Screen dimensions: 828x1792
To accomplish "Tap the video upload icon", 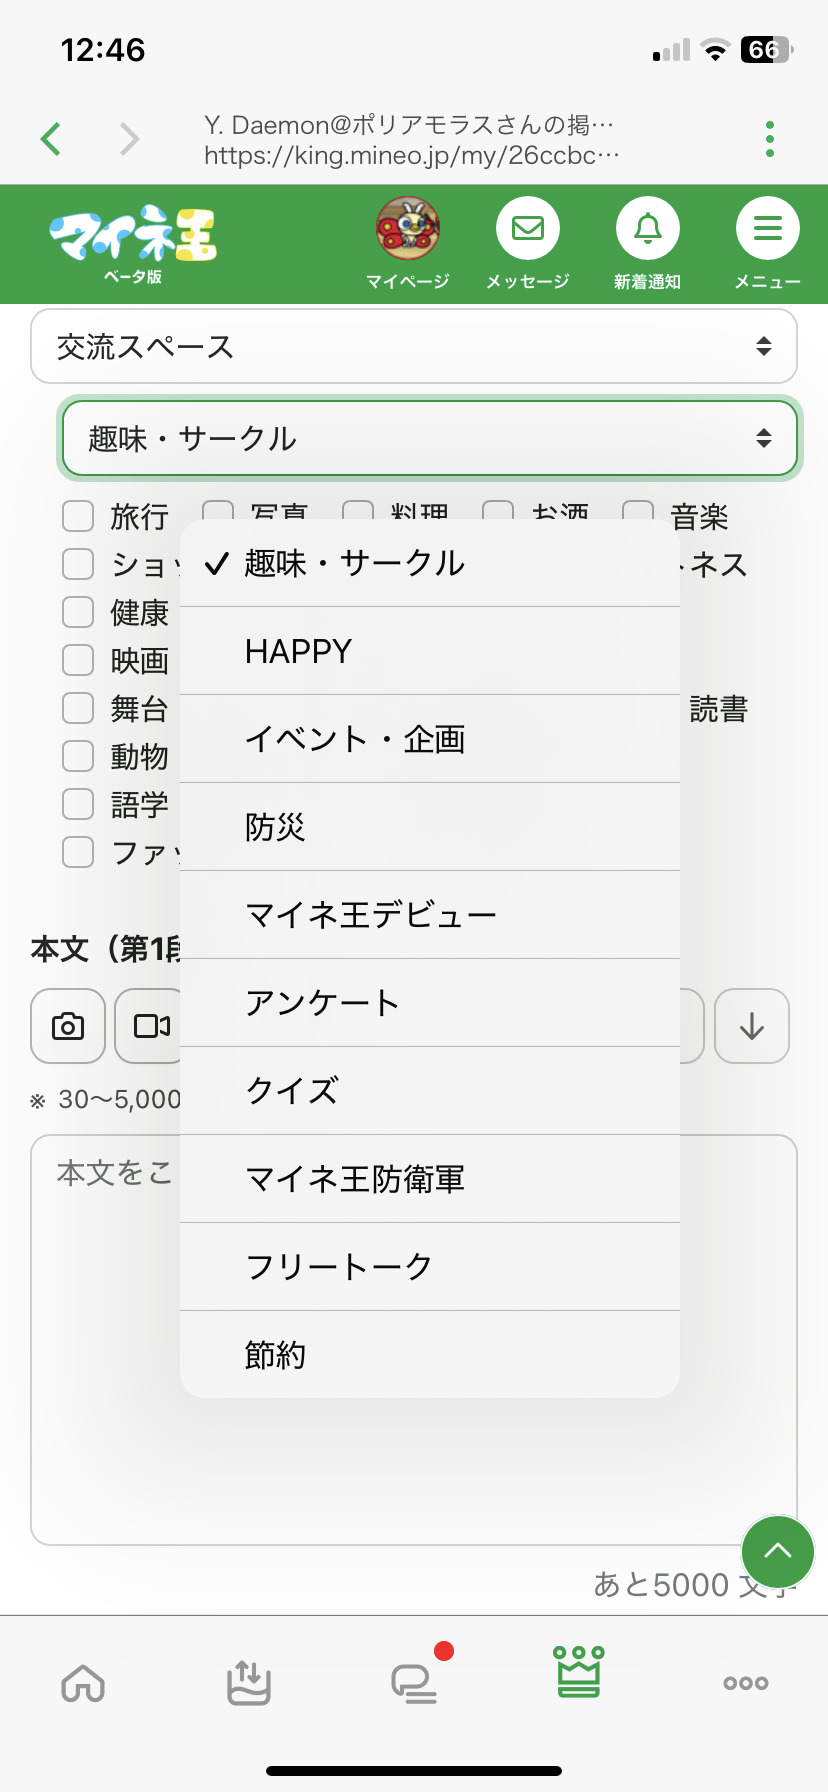I will tap(150, 1026).
